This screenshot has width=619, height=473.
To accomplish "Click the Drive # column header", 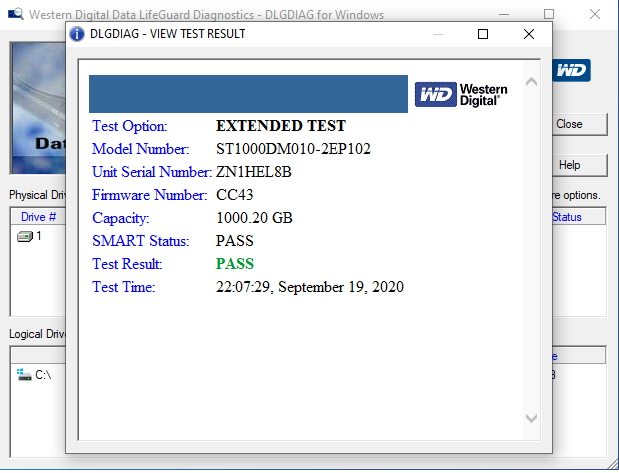I will 38,217.
